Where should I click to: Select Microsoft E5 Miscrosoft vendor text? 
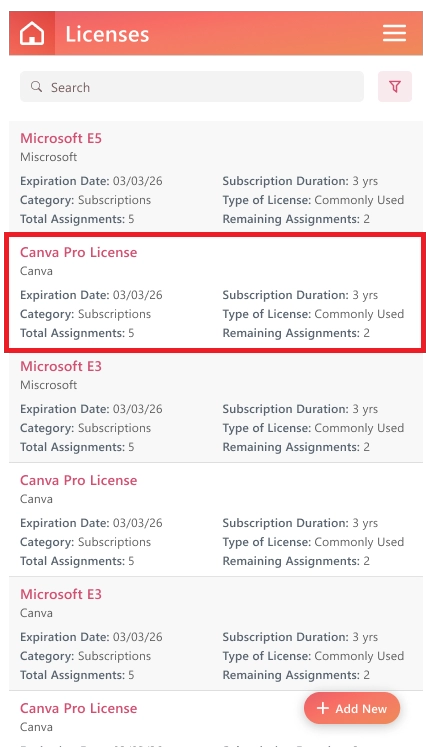coord(49,157)
